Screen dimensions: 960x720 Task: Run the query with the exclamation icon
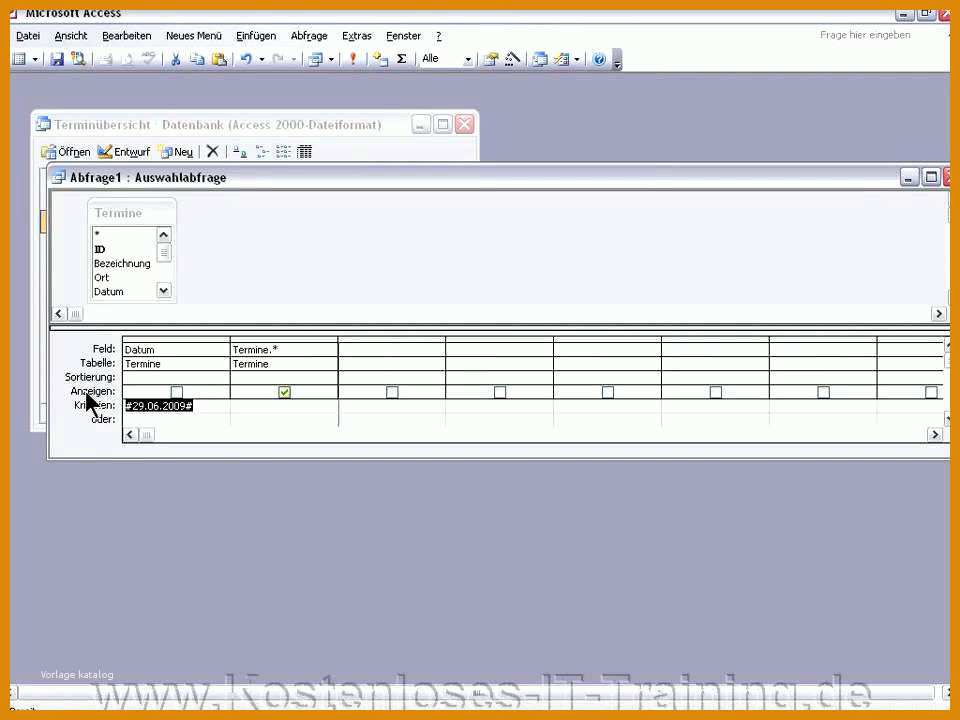pyautogui.click(x=353, y=59)
